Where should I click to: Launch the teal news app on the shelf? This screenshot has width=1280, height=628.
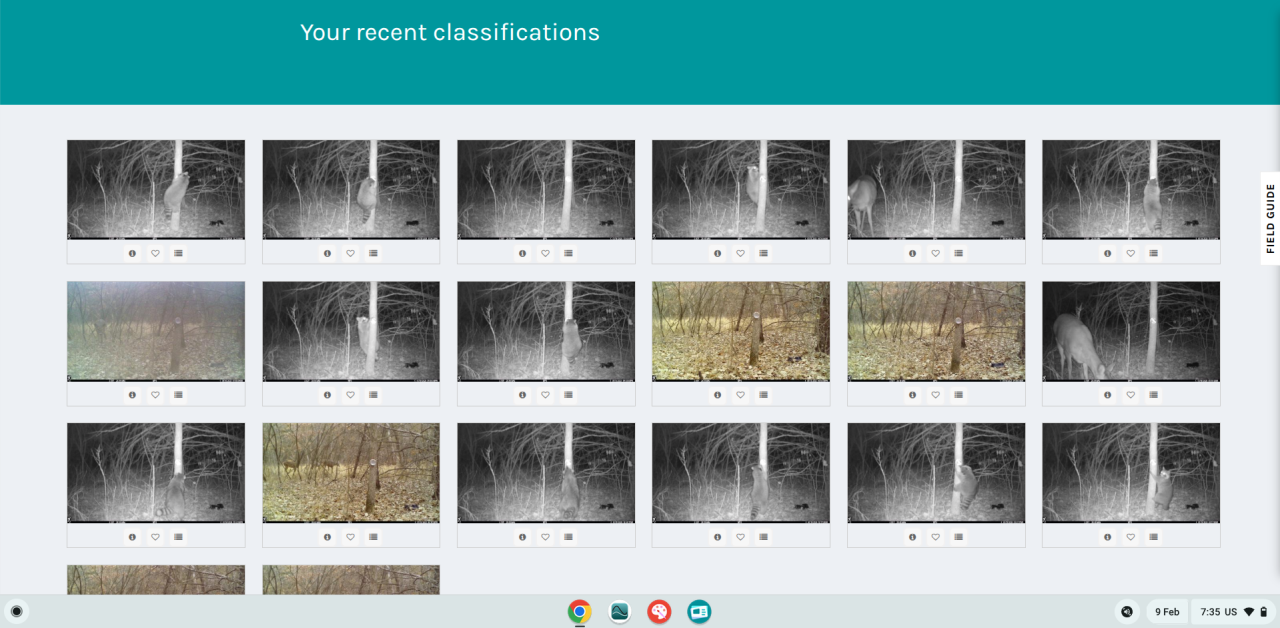[699, 611]
